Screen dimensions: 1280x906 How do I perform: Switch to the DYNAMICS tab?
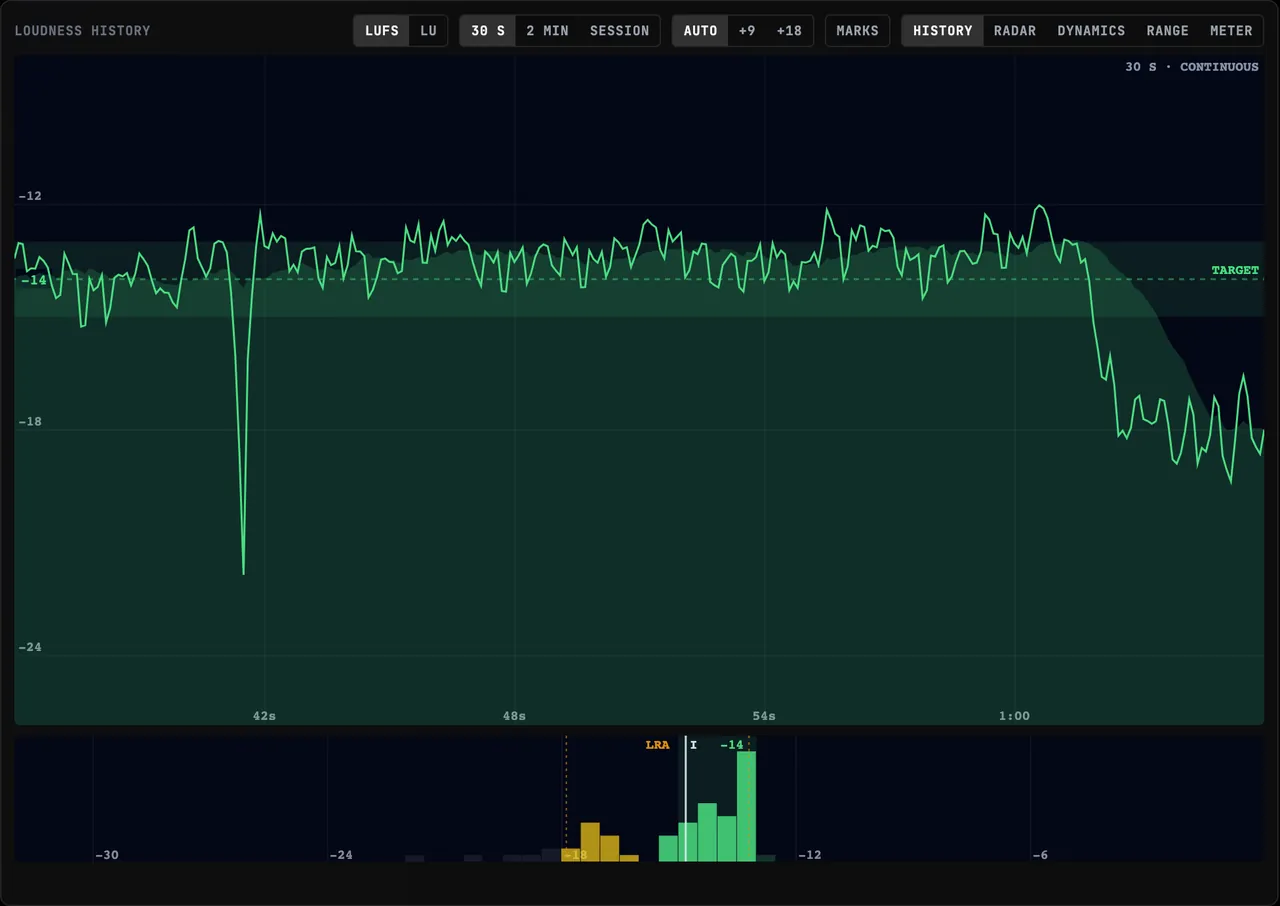[x=1091, y=31]
